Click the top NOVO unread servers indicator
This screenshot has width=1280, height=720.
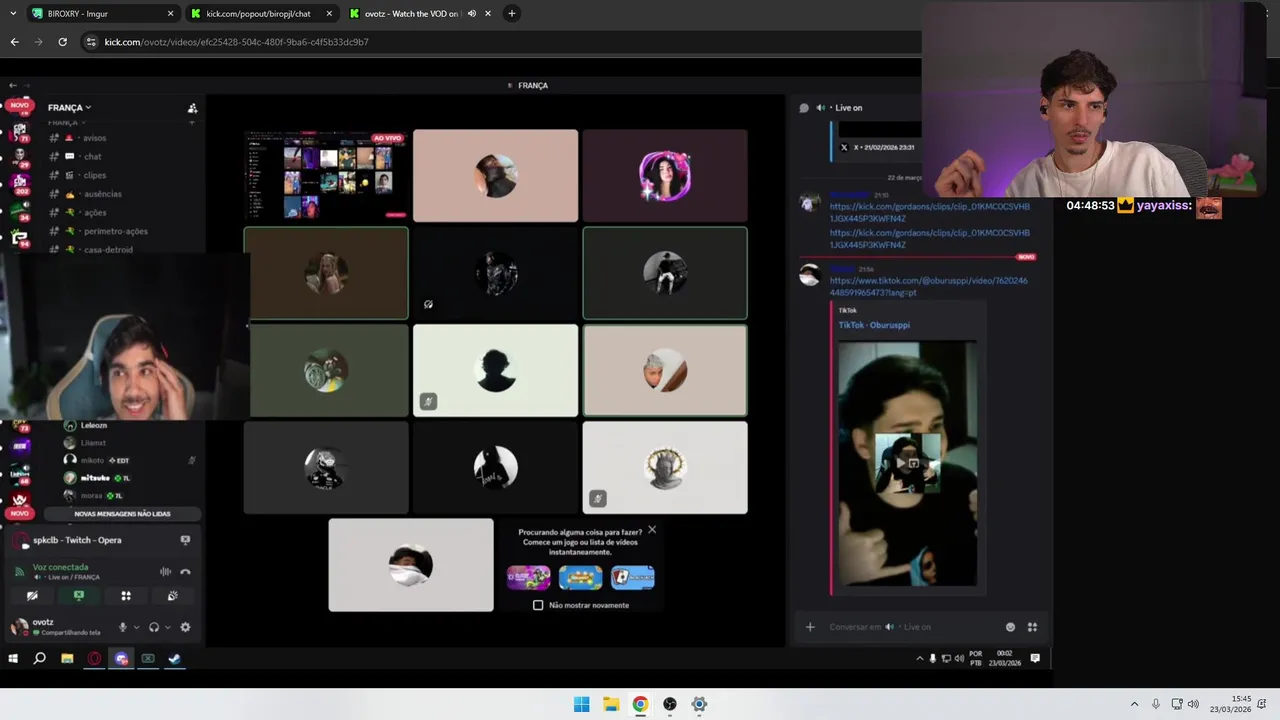pyautogui.click(x=19, y=105)
